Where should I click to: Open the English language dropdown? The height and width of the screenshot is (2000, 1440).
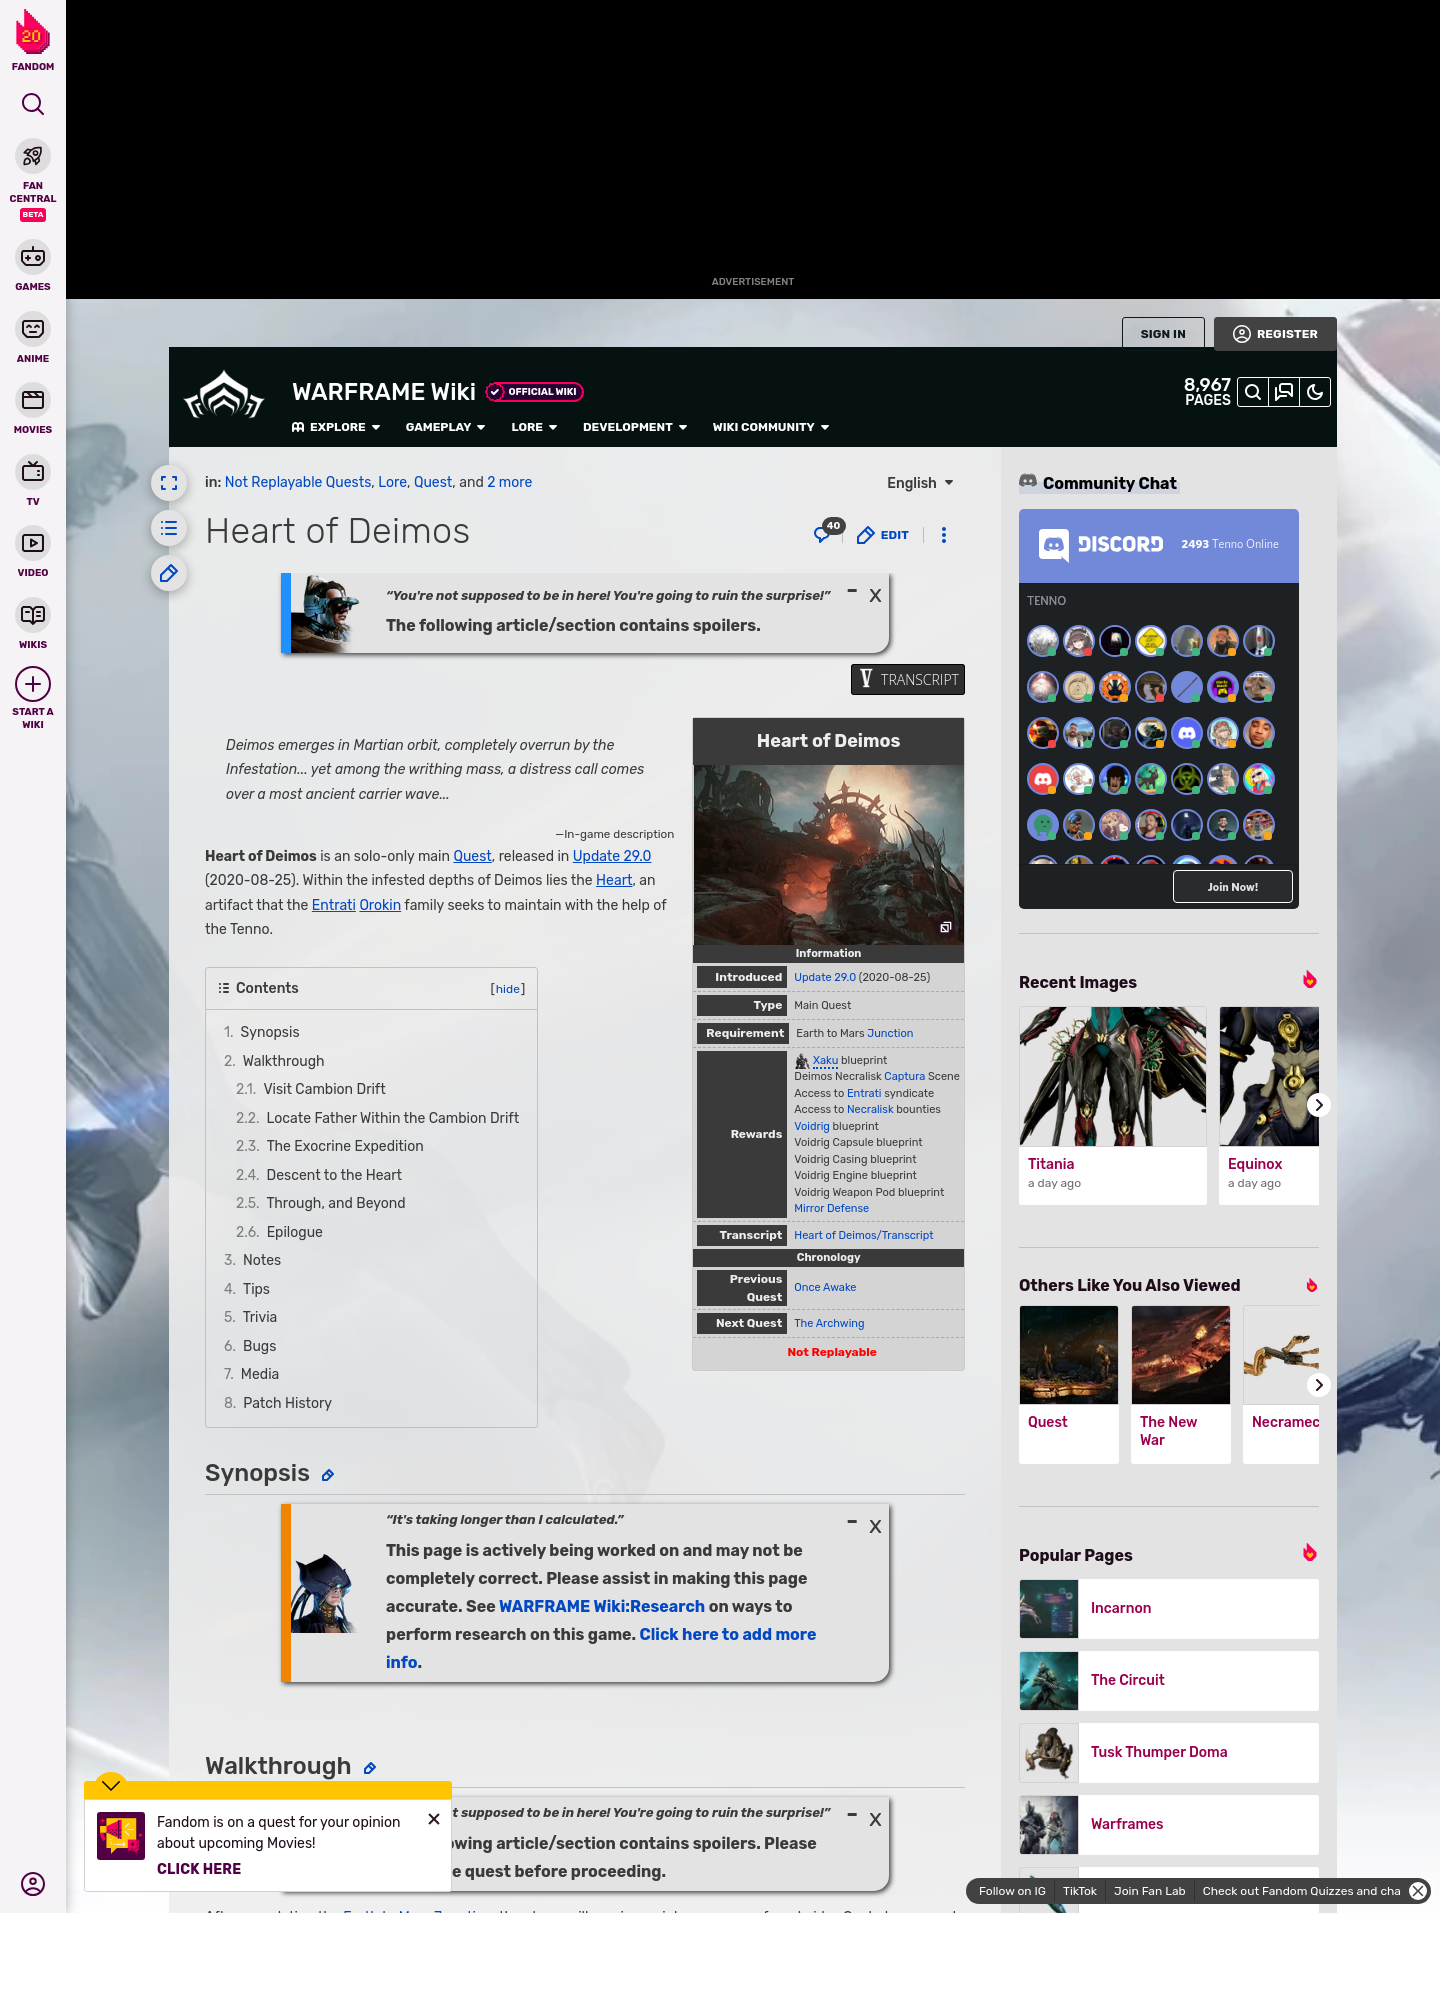[920, 483]
